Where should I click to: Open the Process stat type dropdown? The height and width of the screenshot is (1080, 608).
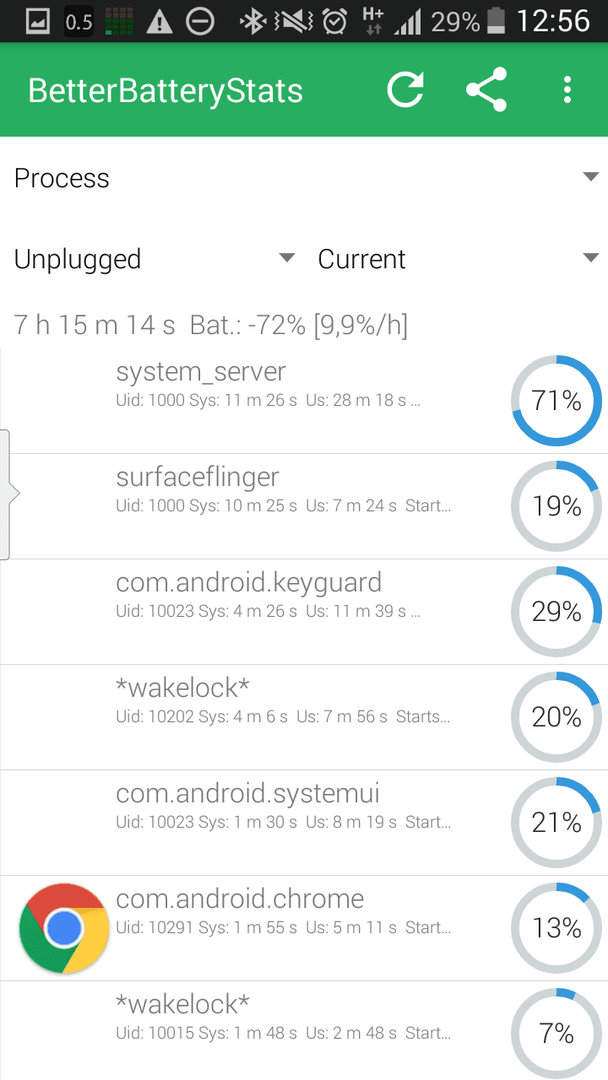(x=304, y=178)
